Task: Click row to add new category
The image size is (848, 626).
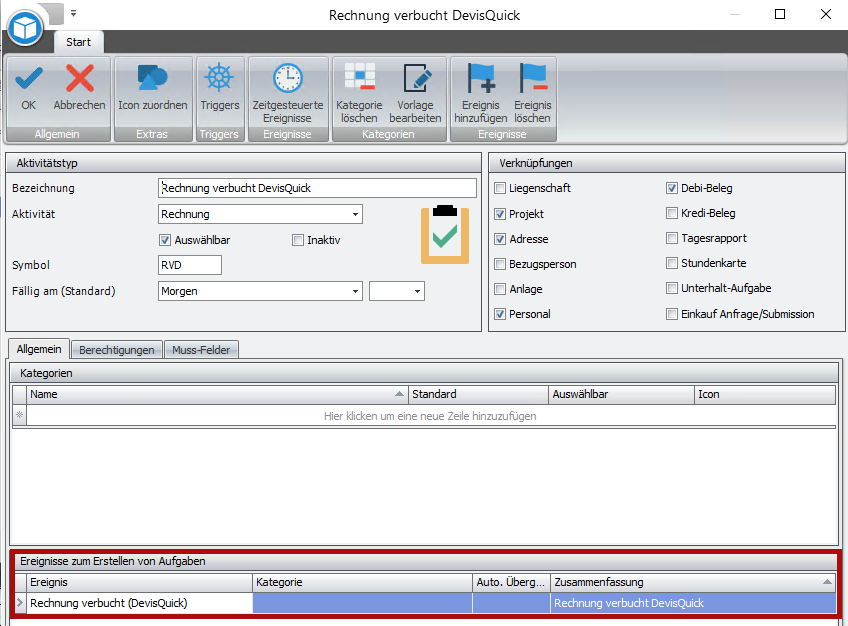Action: 430,416
